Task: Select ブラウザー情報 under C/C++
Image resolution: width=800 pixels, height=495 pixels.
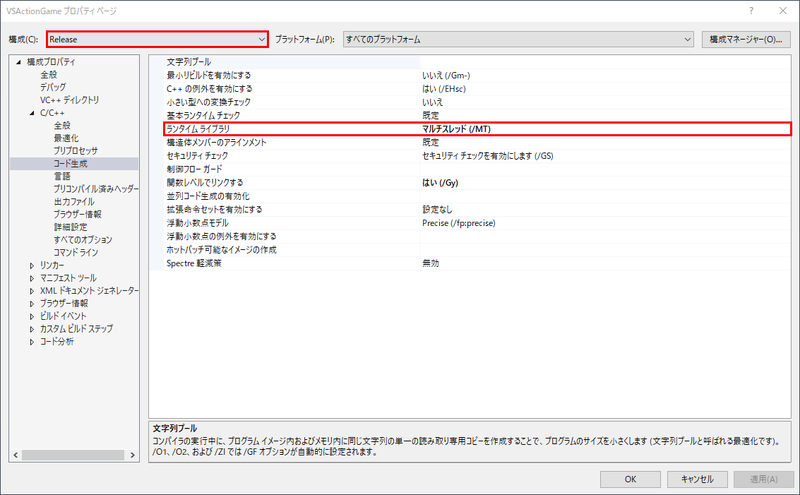Action: (x=78, y=214)
